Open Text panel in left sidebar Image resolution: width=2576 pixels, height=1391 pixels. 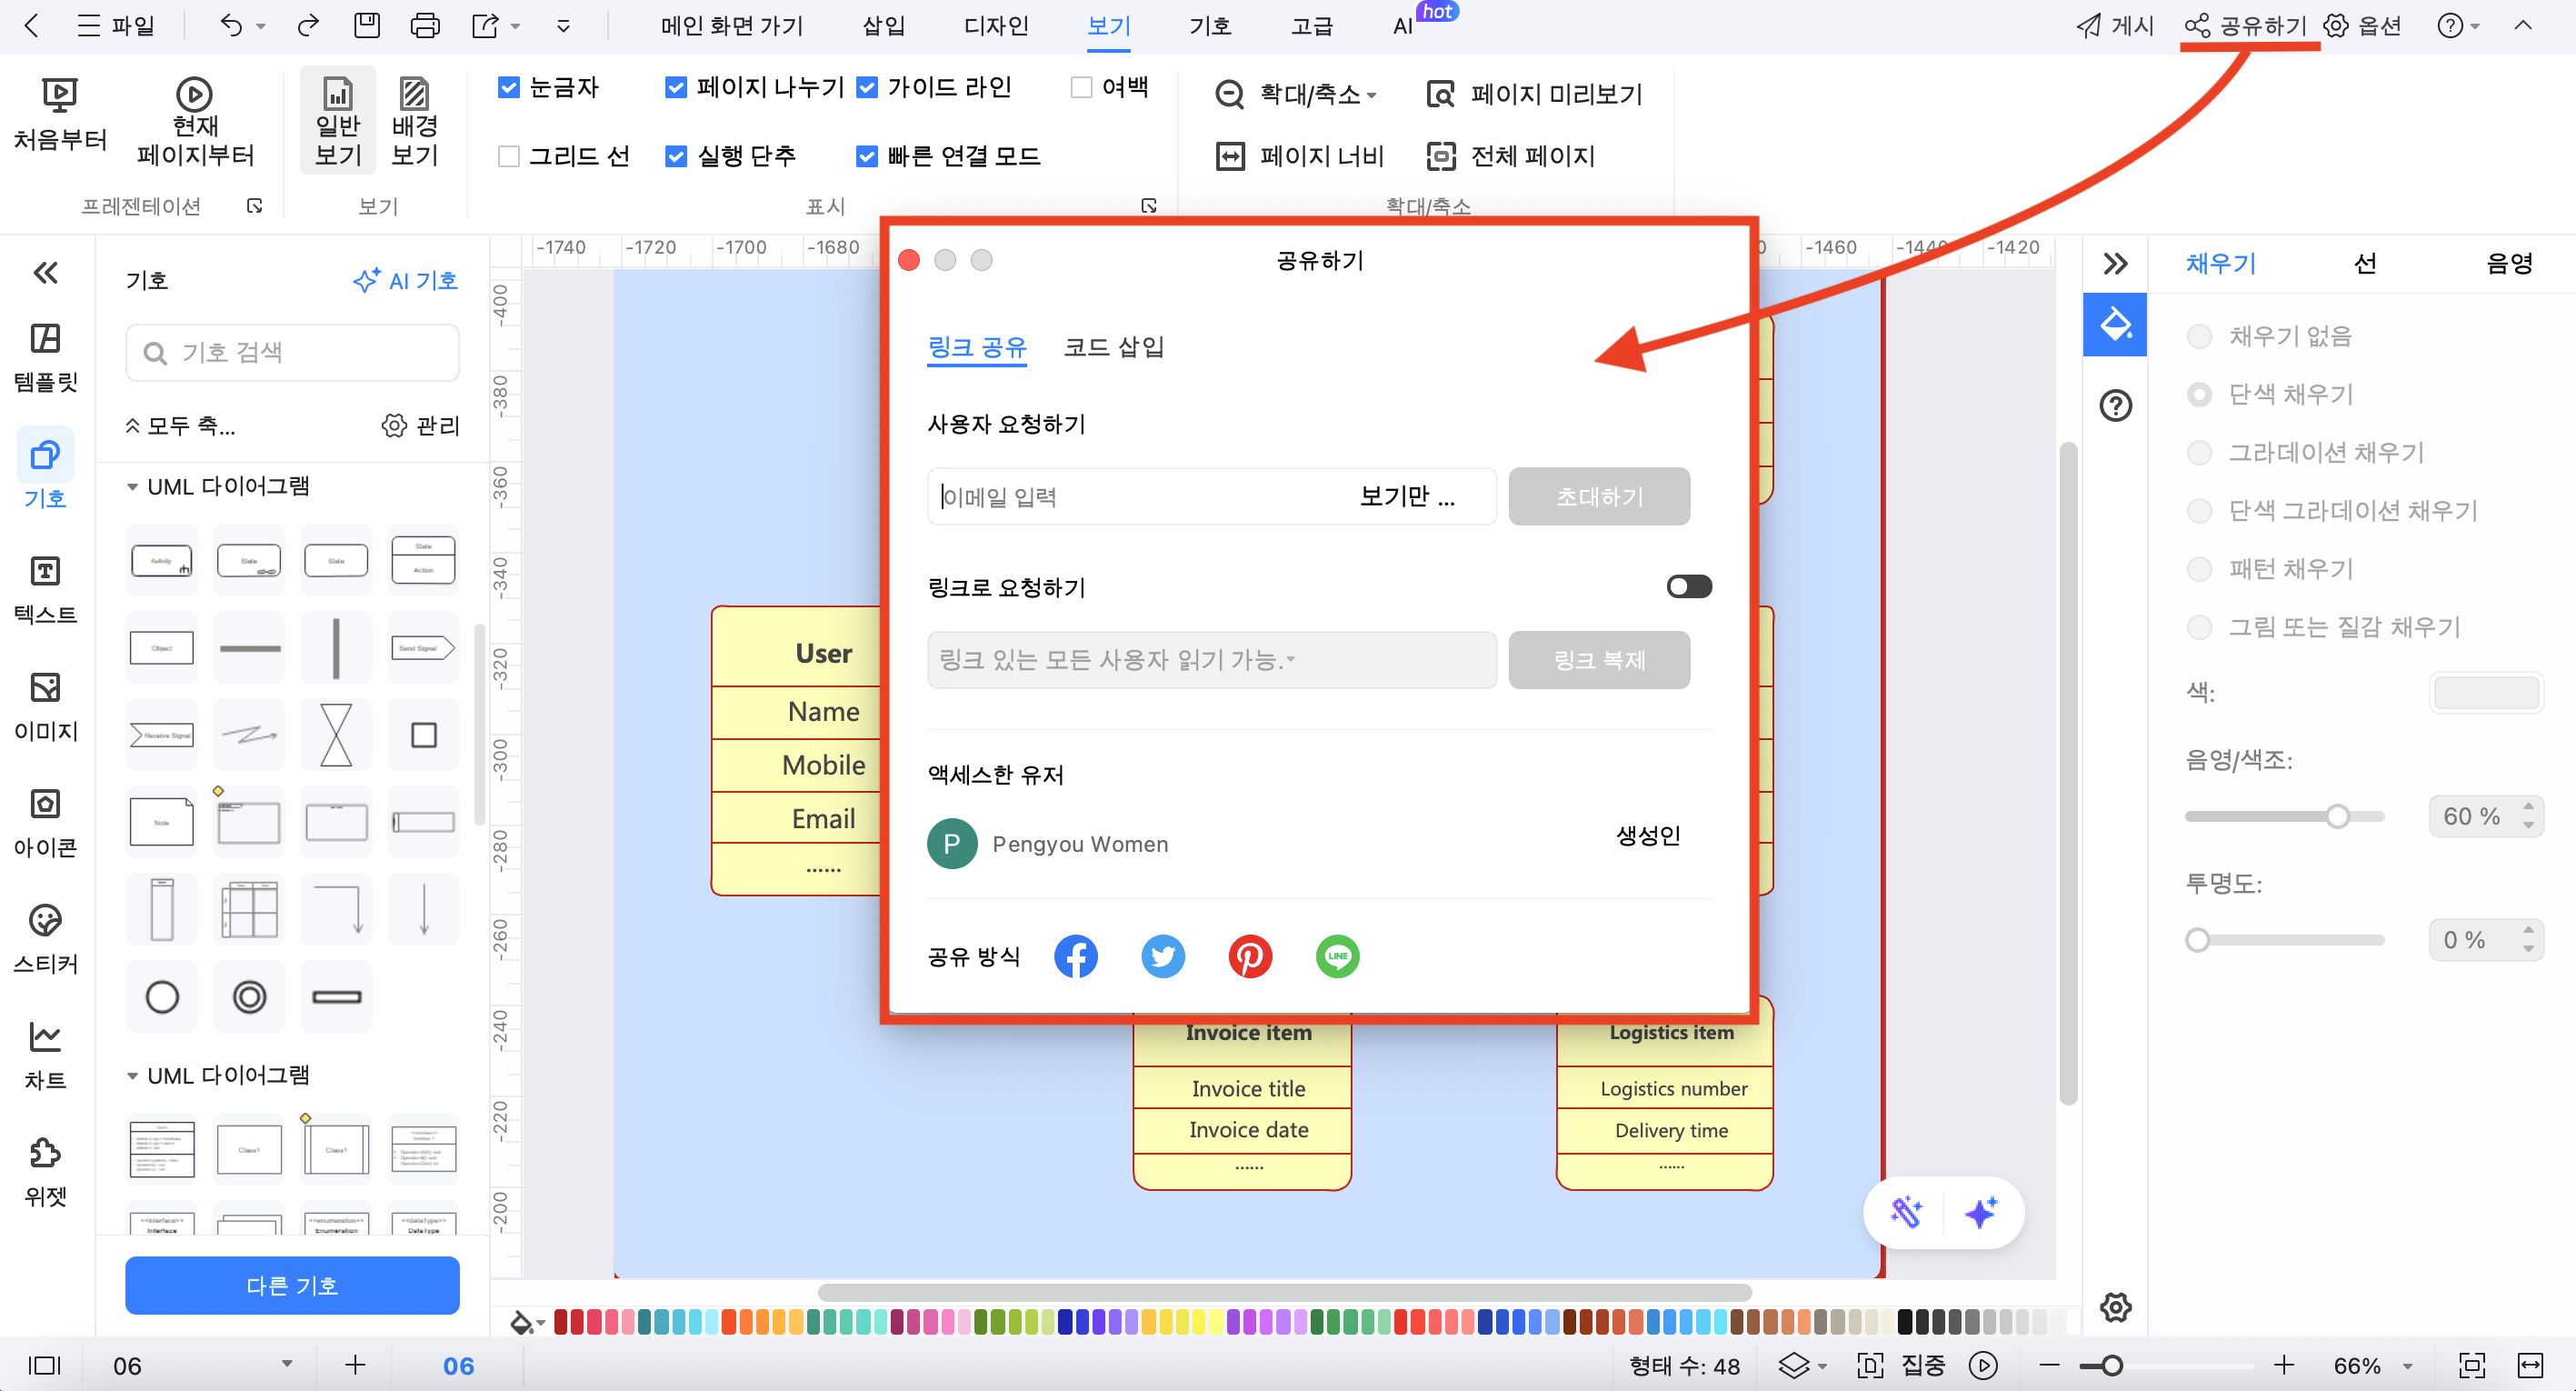45,590
